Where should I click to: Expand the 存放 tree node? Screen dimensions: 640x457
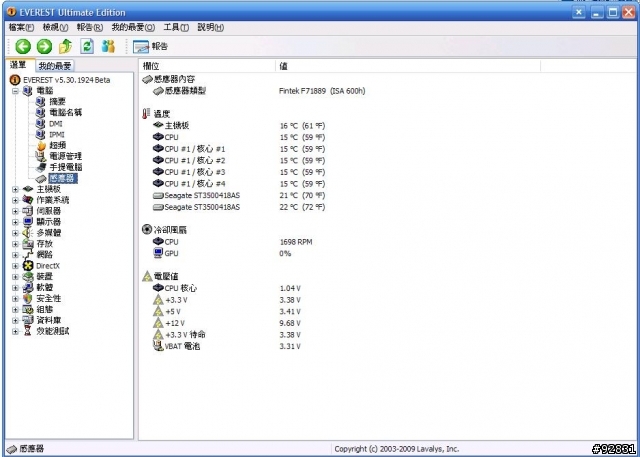(16, 244)
